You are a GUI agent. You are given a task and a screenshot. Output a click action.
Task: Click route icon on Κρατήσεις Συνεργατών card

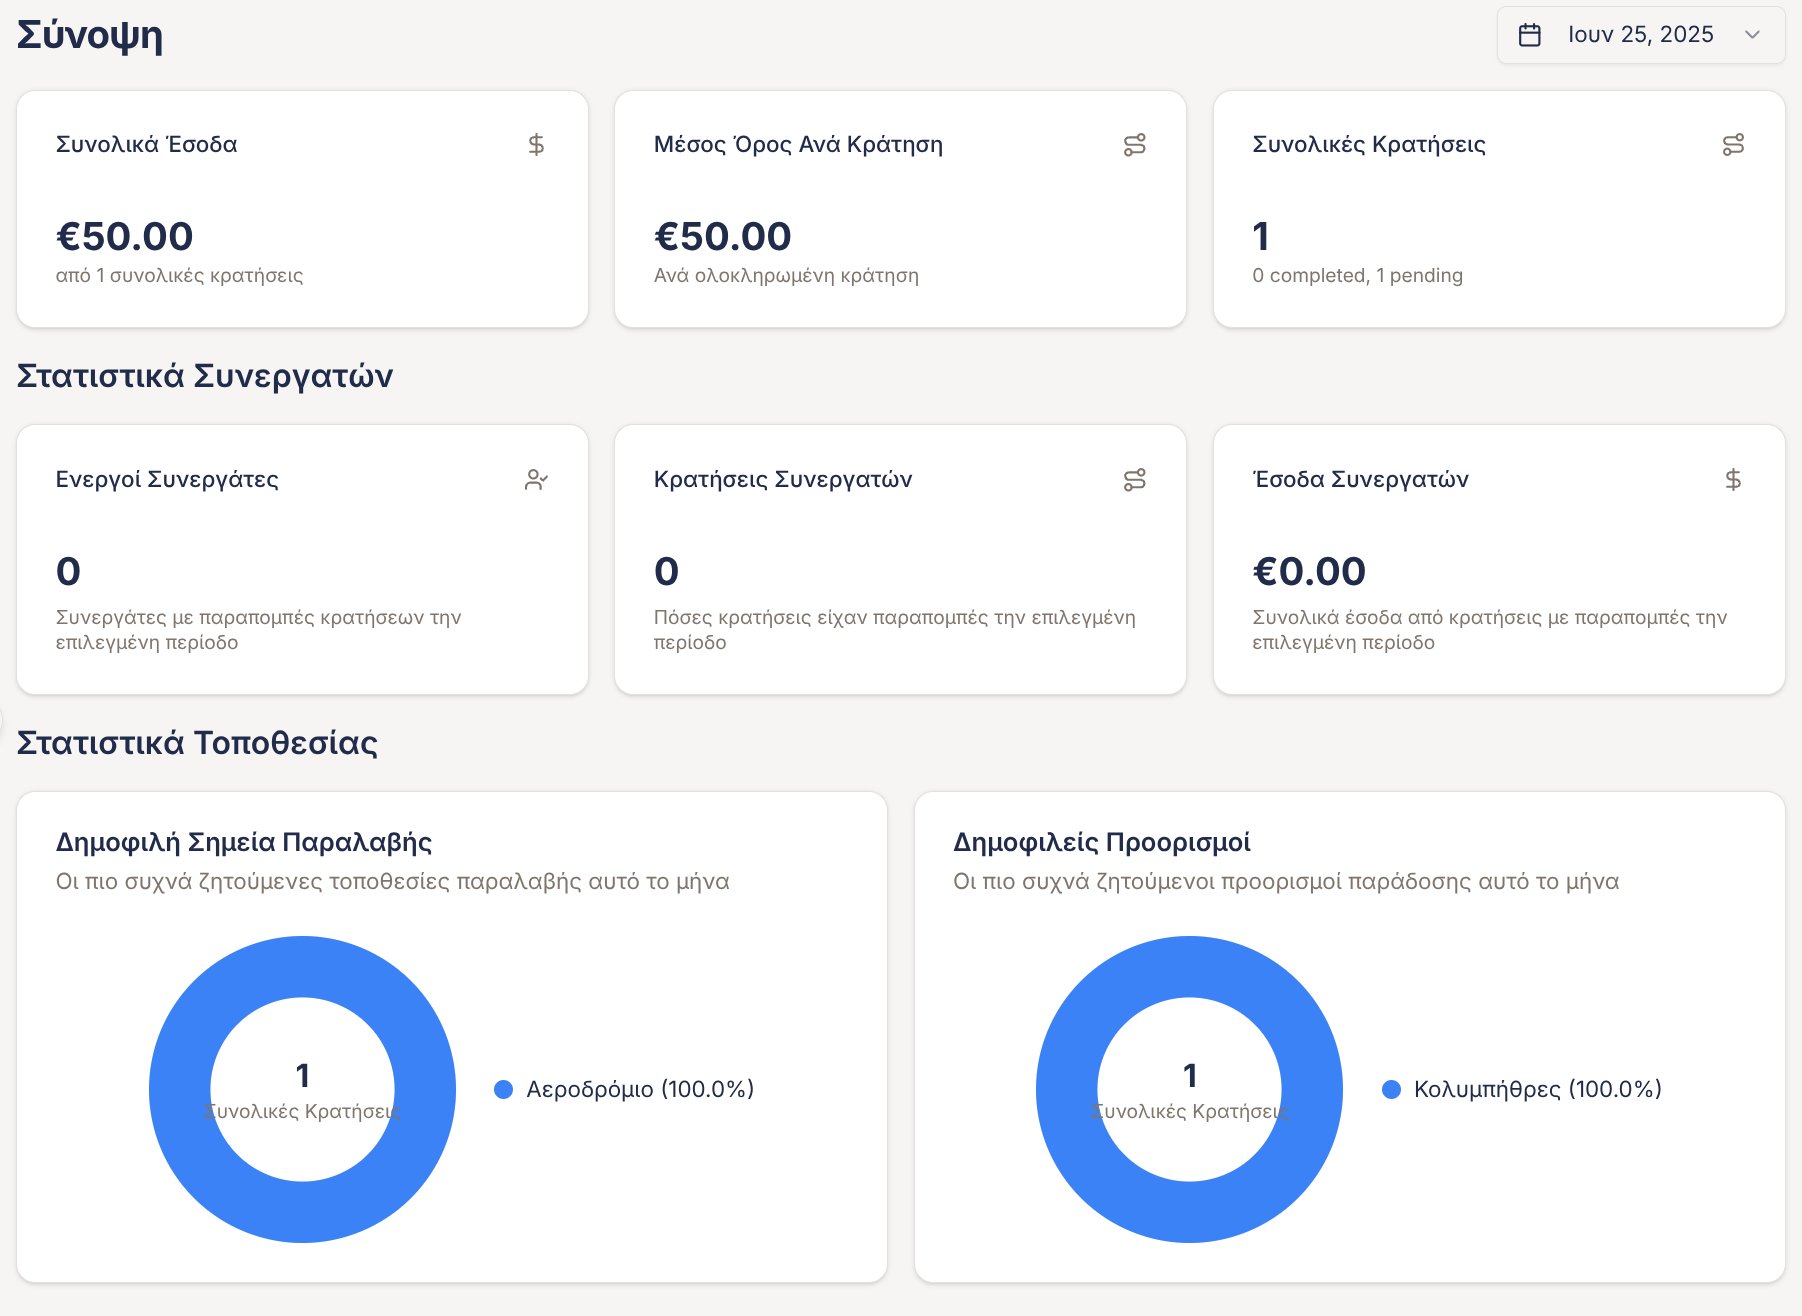(x=1134, y=480)
